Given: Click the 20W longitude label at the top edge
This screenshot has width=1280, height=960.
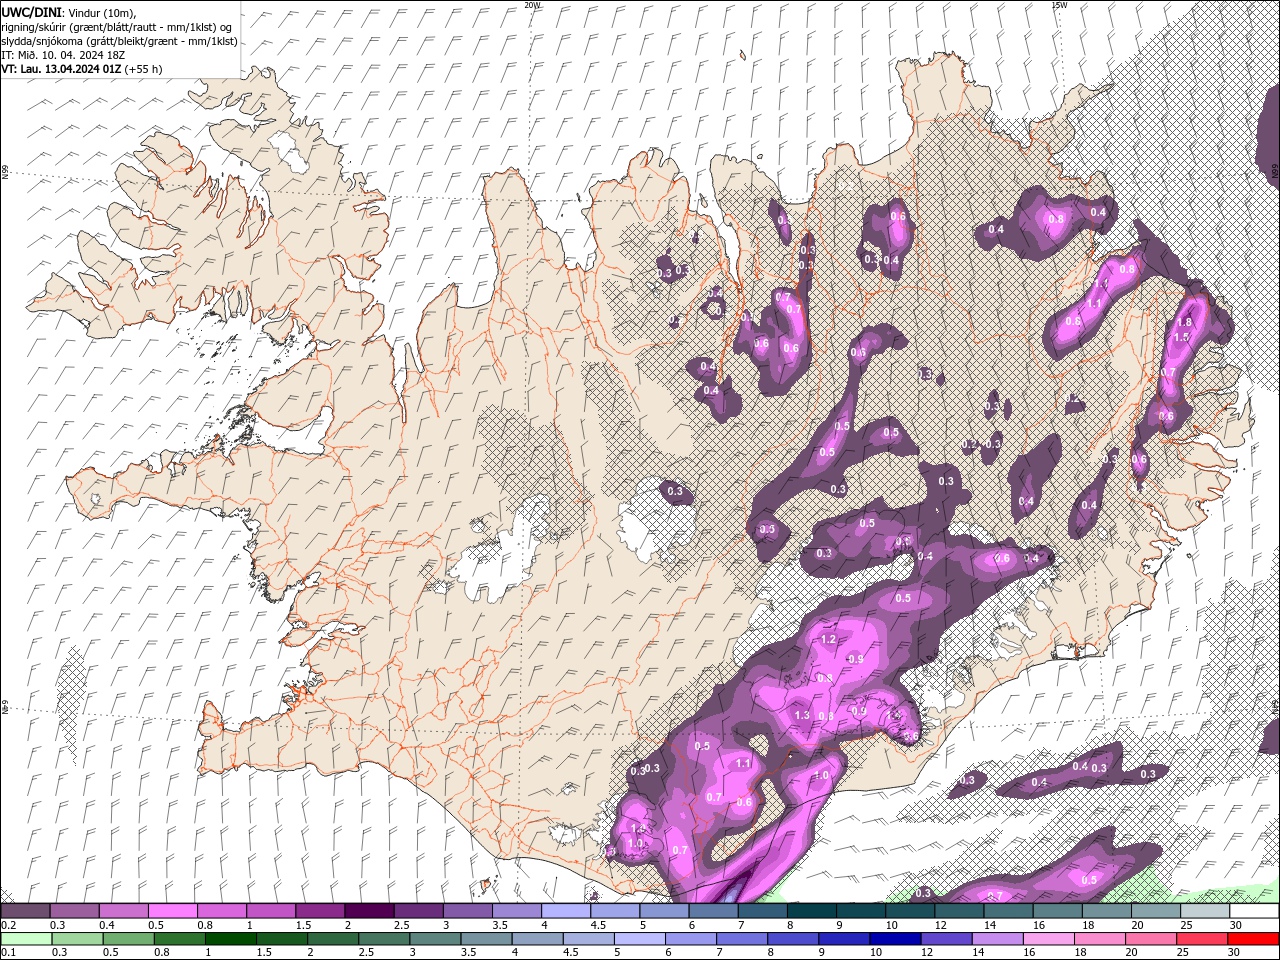Looking at the screenshot, I should [x=532, y=5].
